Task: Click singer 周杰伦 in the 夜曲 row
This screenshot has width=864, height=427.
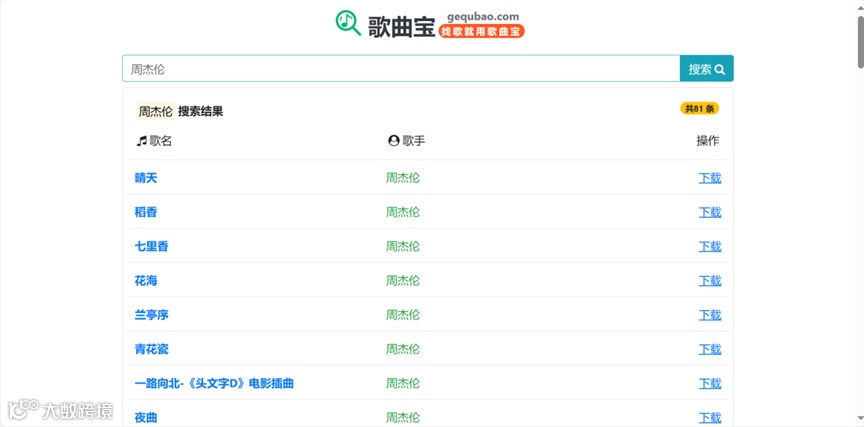Action: point(403,417)
